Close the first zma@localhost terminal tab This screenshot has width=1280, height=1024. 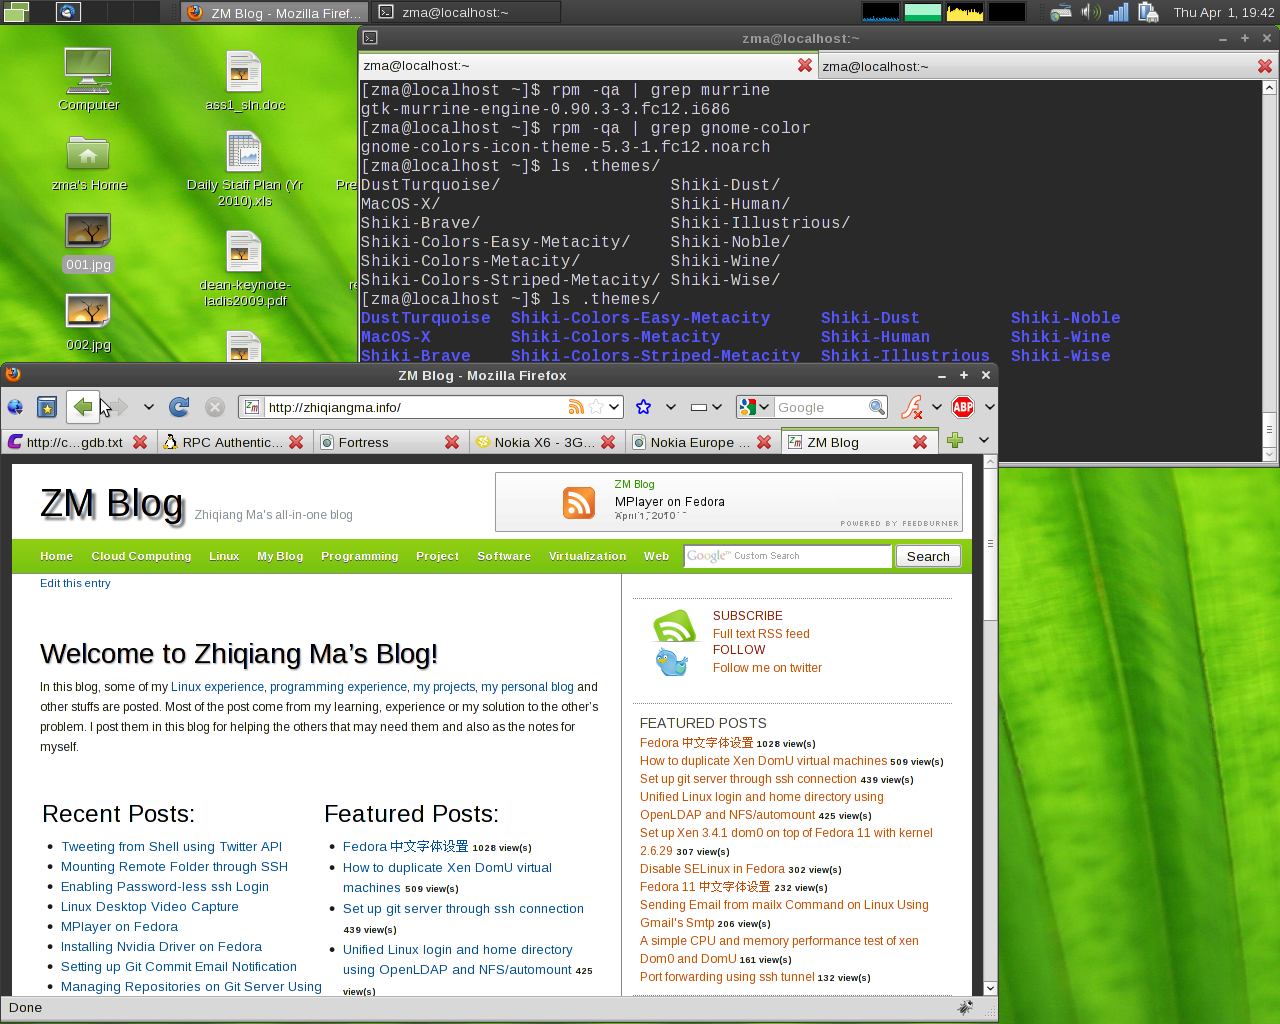(805, 65)
